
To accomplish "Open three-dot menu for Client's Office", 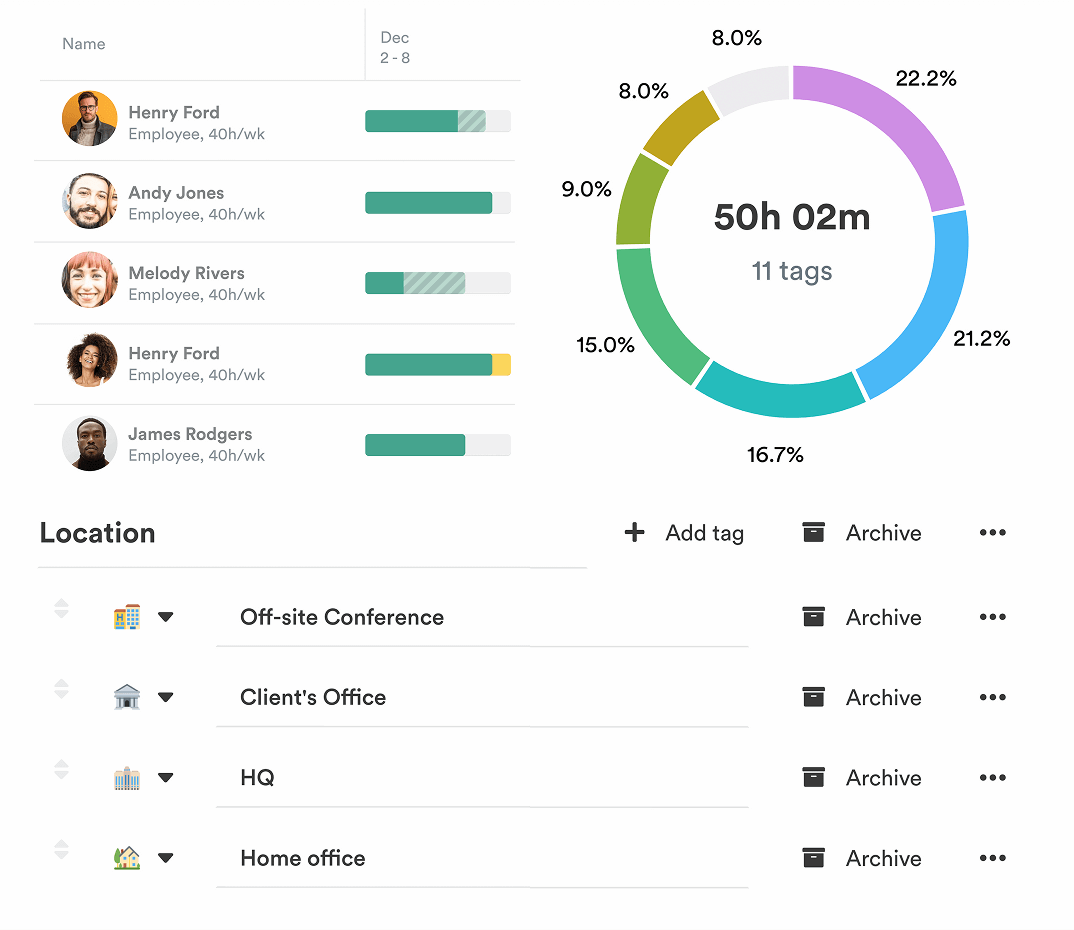I will (x=992, y=698).
